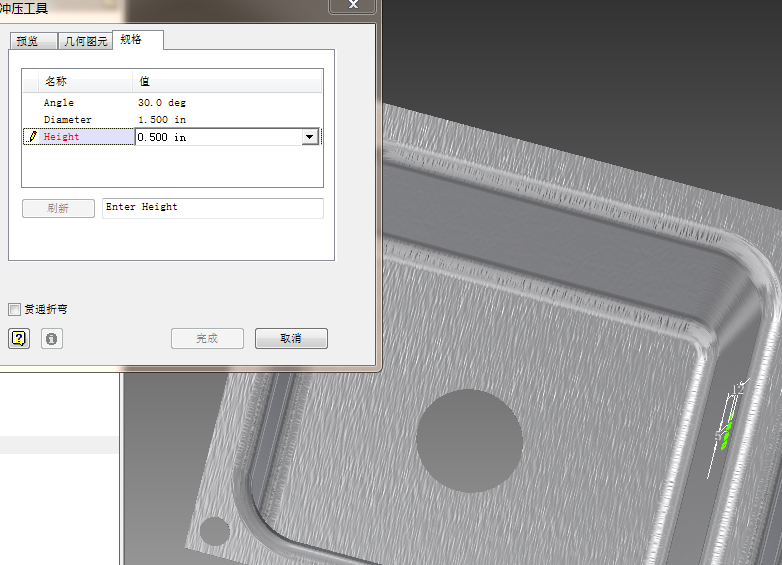The height and width of the screenshot is (565, 782).
Task: Open the 几何图元 tab
Action: tap(84, 41)
